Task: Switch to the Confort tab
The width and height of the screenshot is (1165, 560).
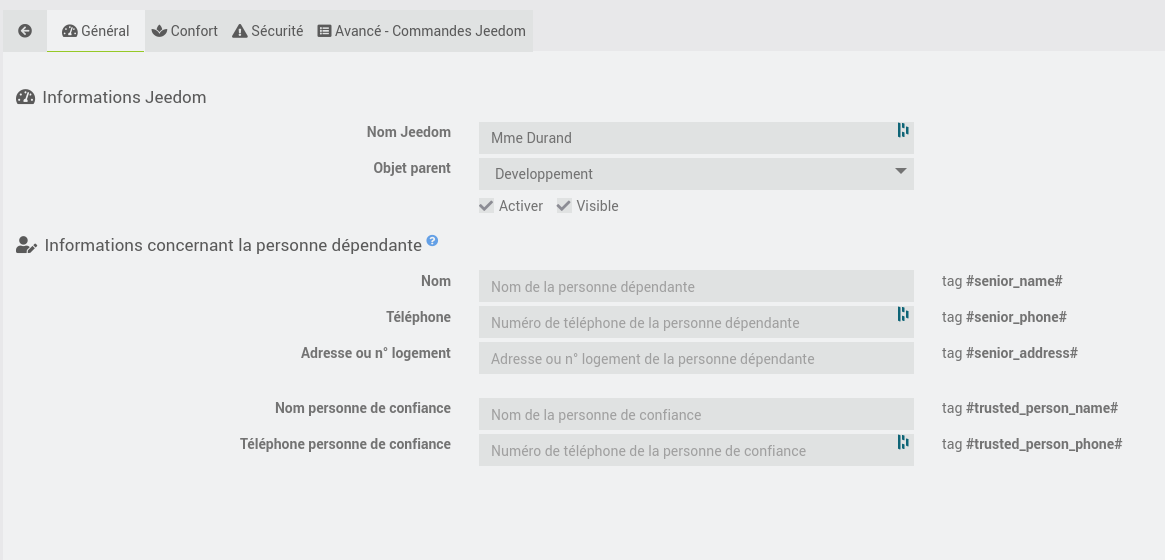Action: coord(184,31)
